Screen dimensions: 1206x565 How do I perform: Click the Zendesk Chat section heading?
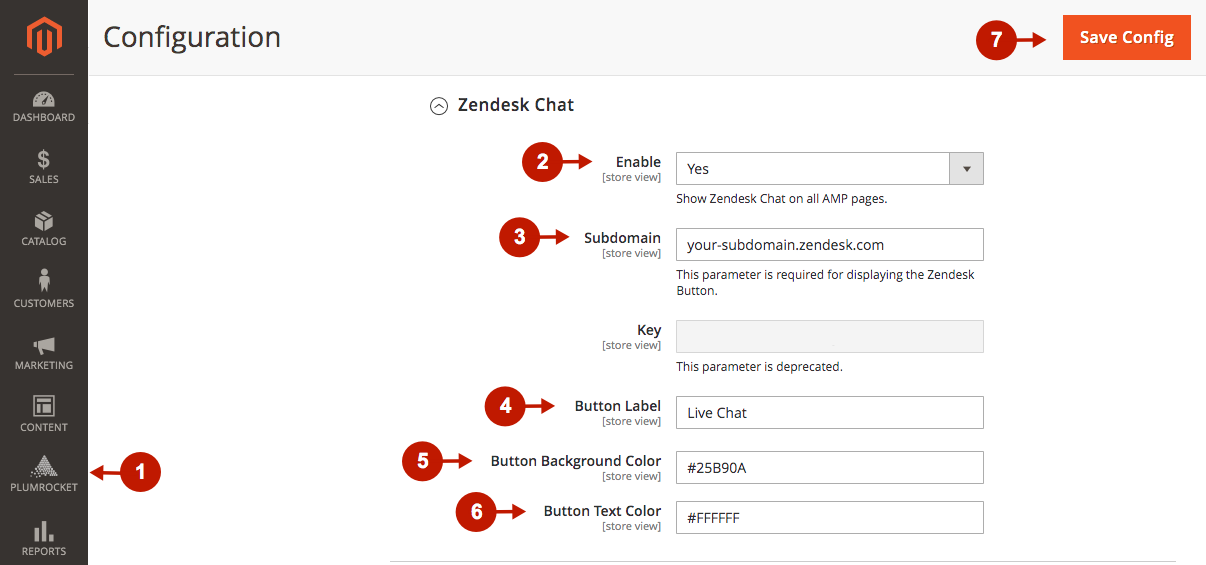[515, 105]
